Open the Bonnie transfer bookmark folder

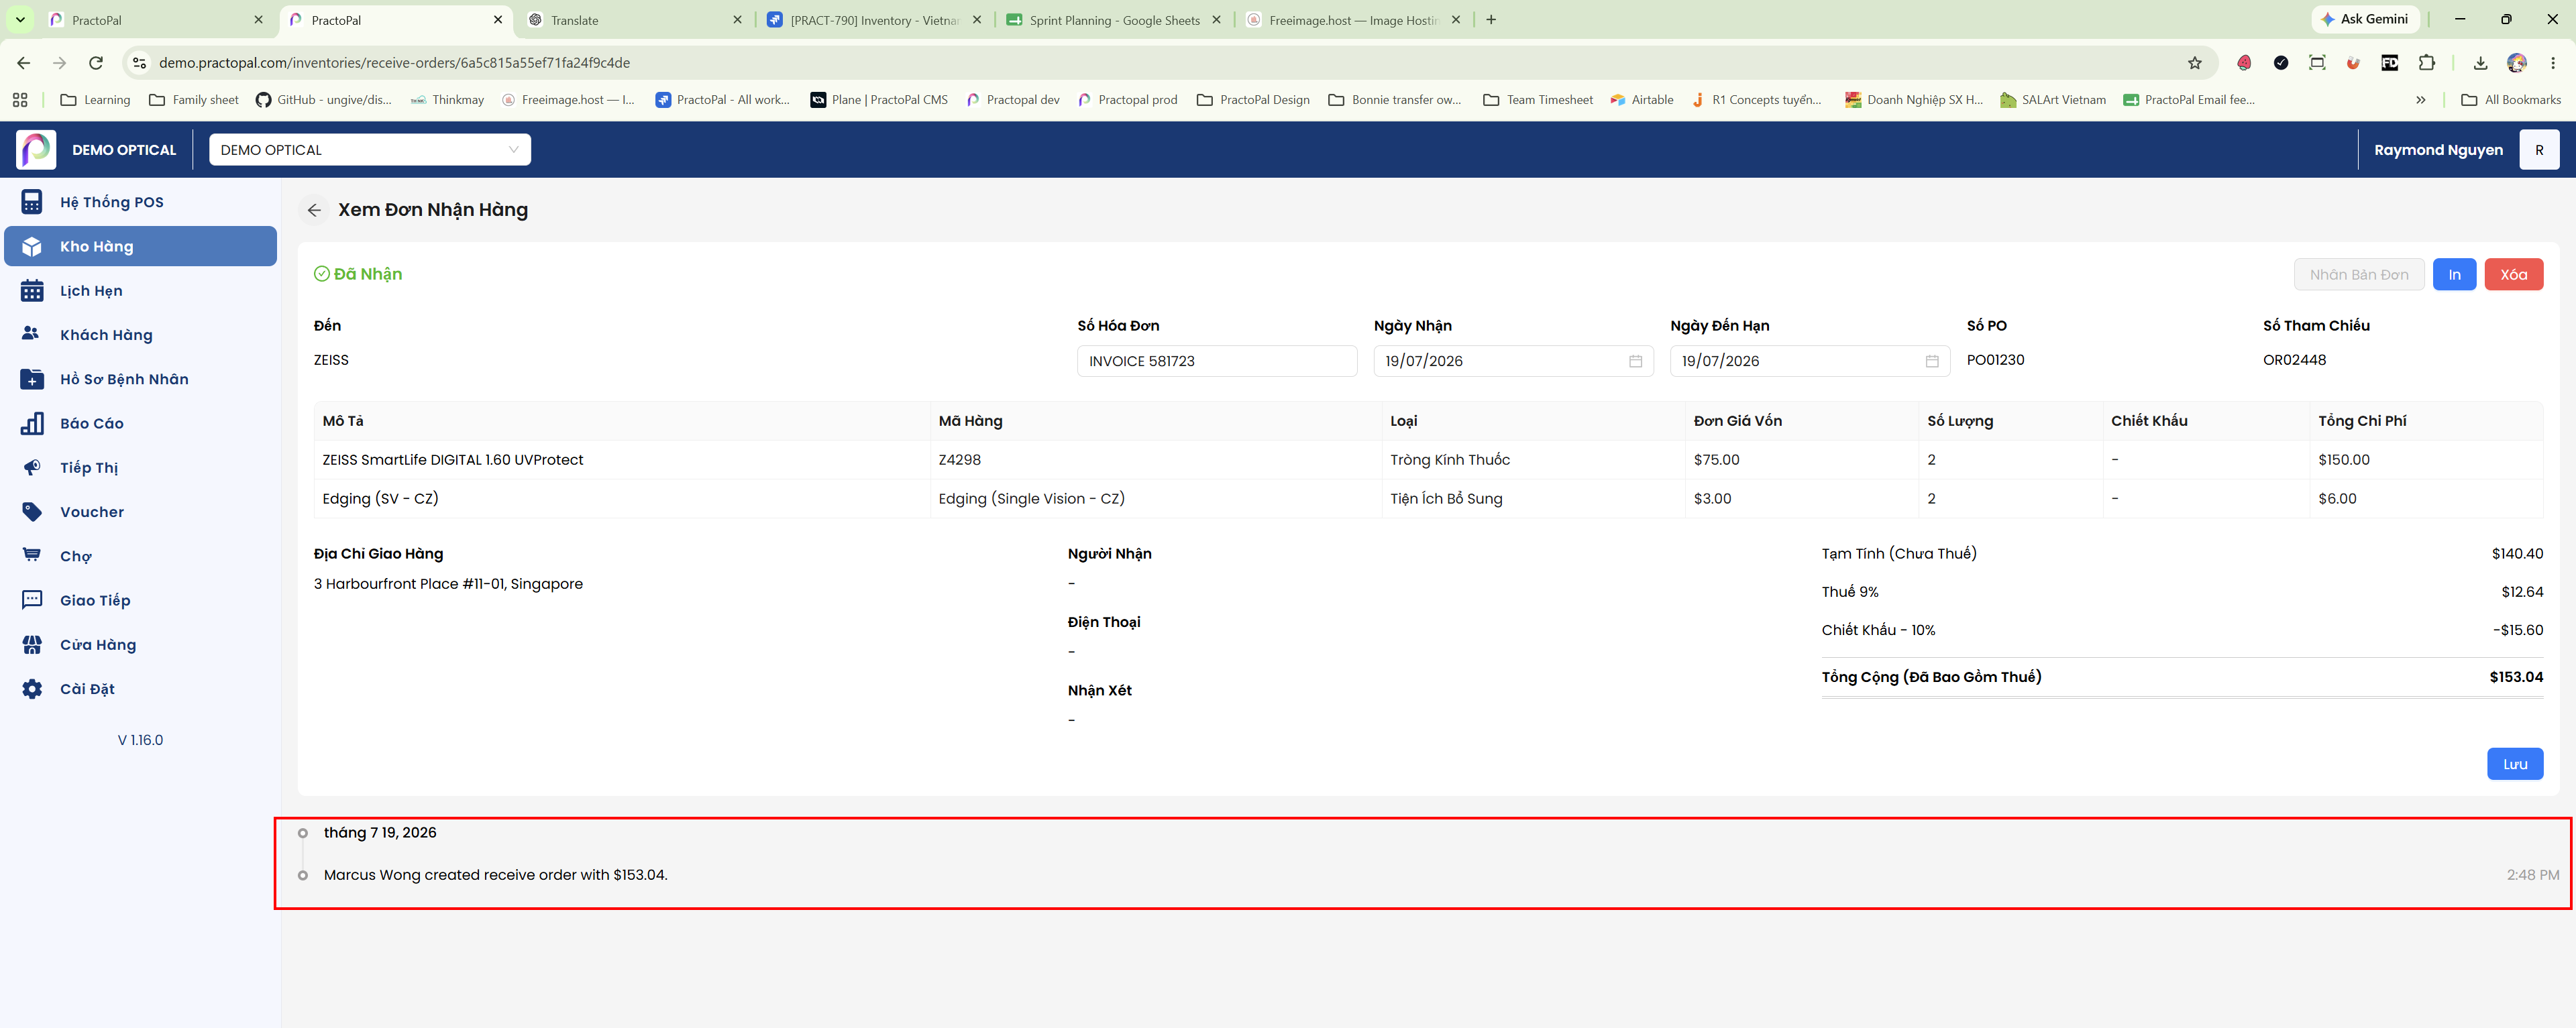pos(1395,100)
